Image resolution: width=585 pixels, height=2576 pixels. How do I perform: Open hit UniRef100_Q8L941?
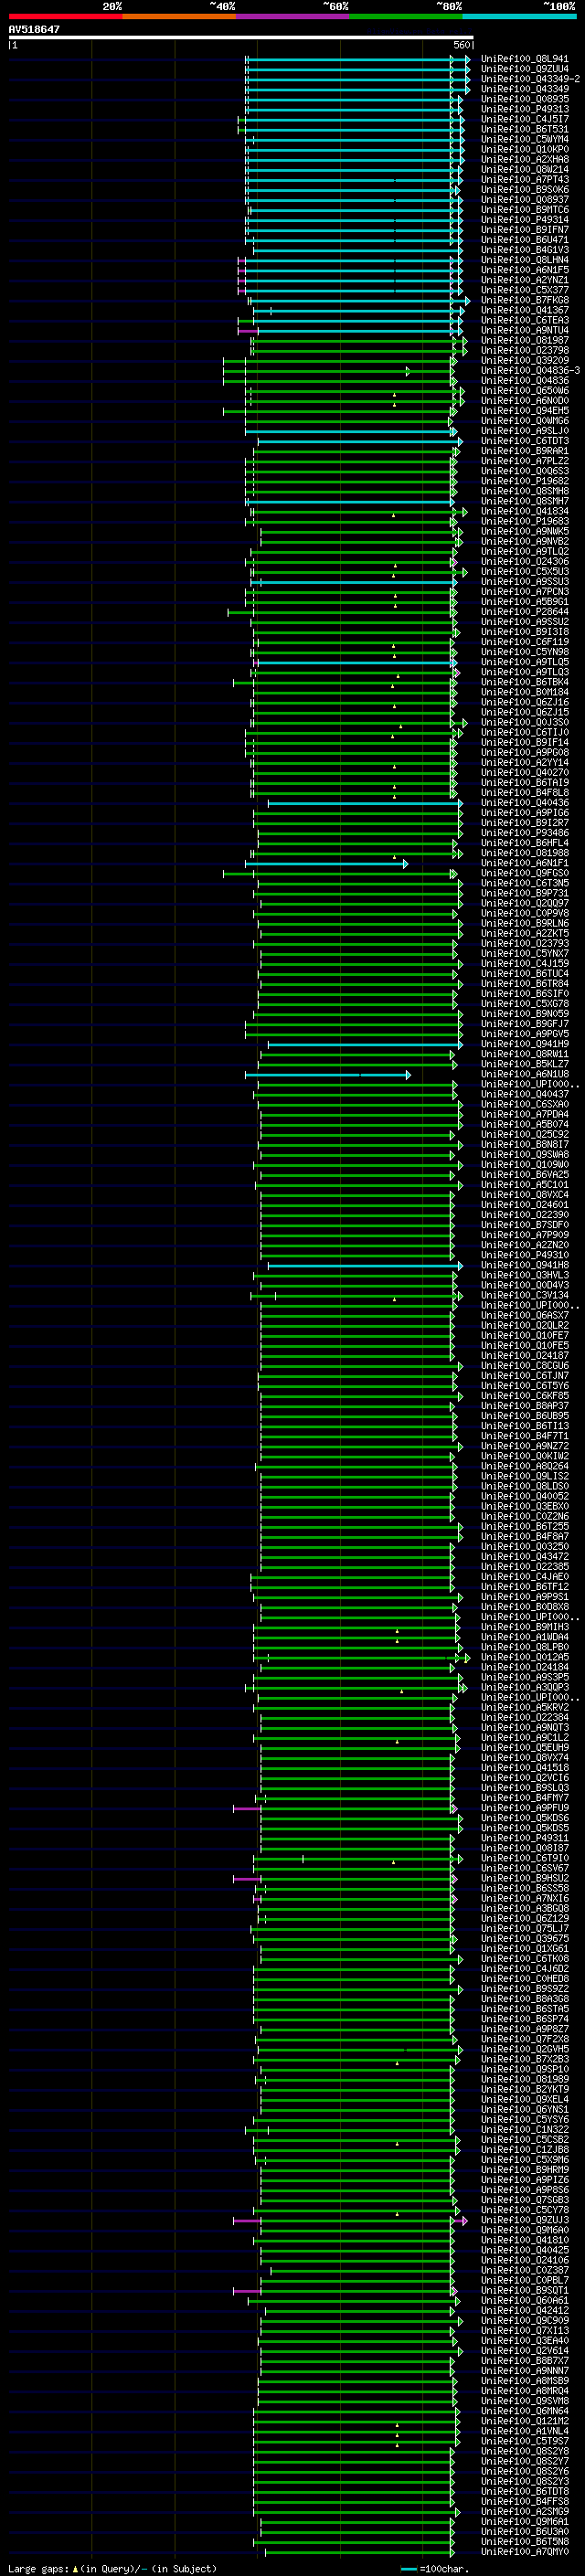[525, 59]
